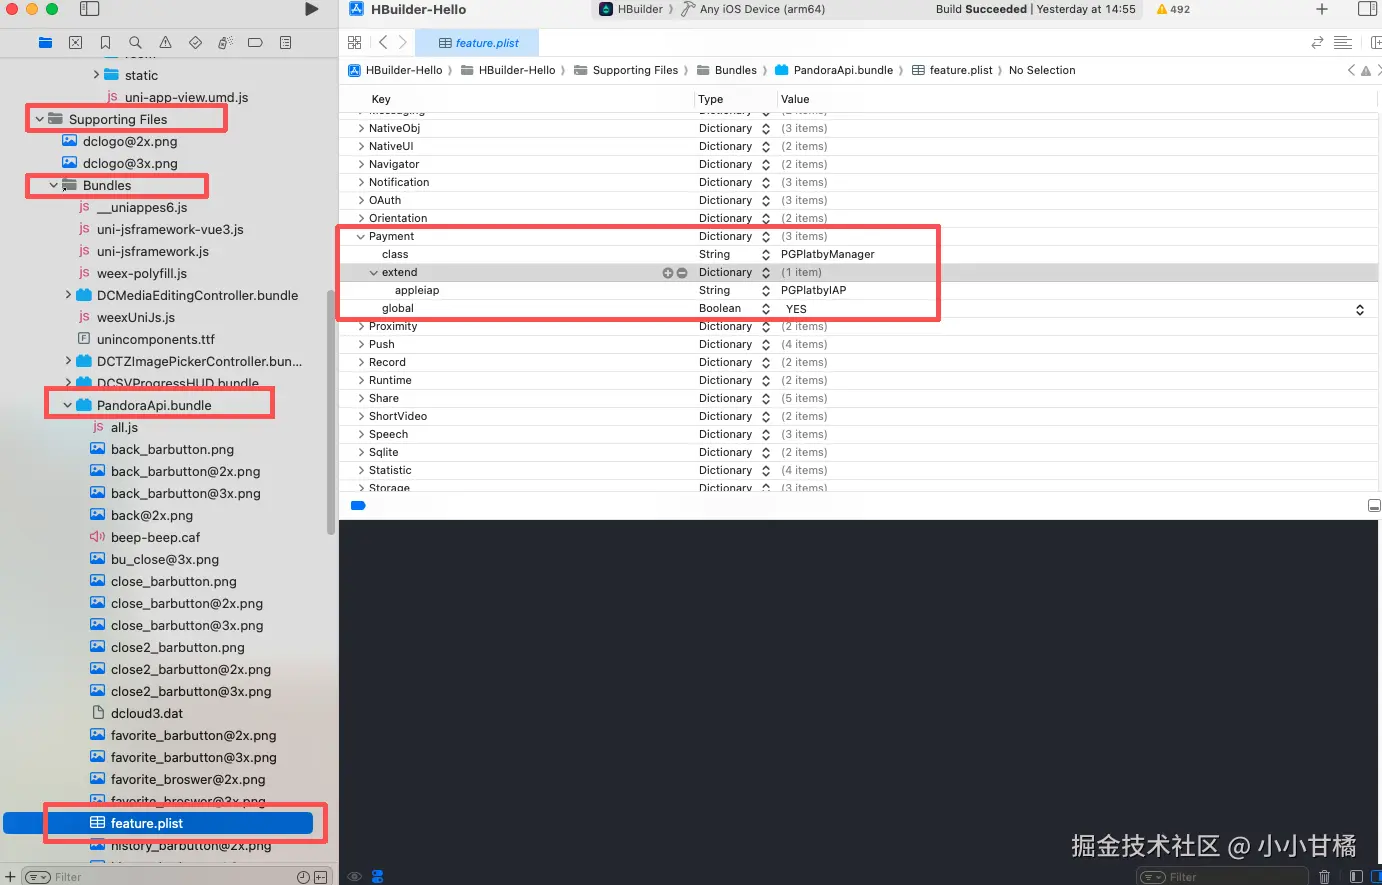Click the PandoraApi.bundle breadcrumb item
This screenshot has width=1382, height=885.
click(834, 70)
